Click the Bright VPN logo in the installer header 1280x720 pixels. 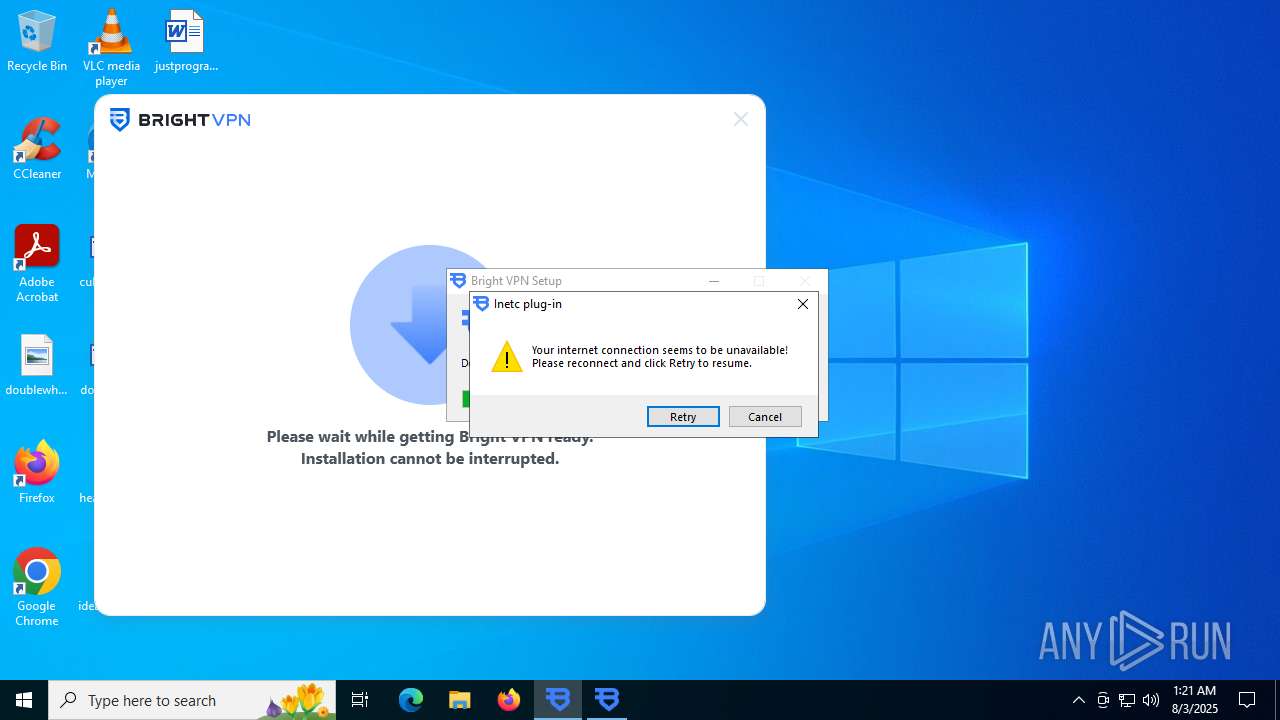[180, 120]
